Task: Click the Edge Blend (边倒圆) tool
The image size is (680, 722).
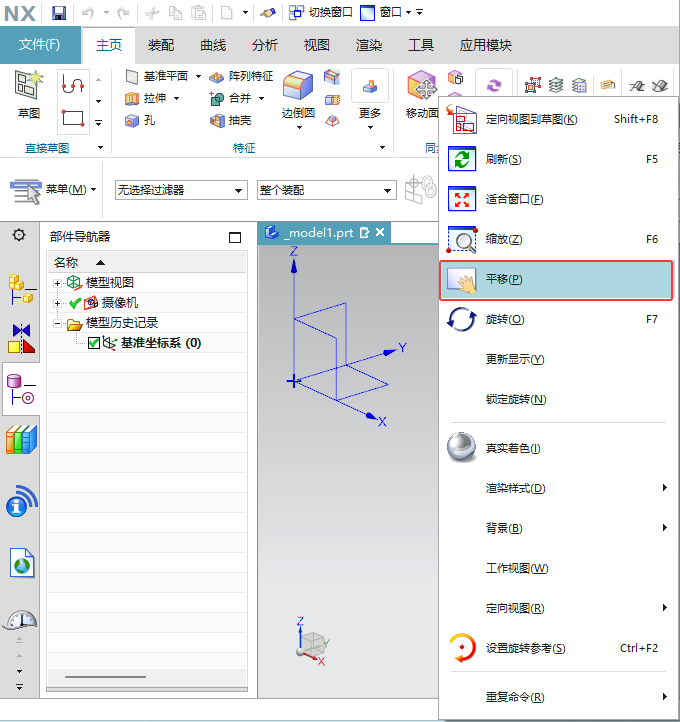Action: (x=298, y=95)
